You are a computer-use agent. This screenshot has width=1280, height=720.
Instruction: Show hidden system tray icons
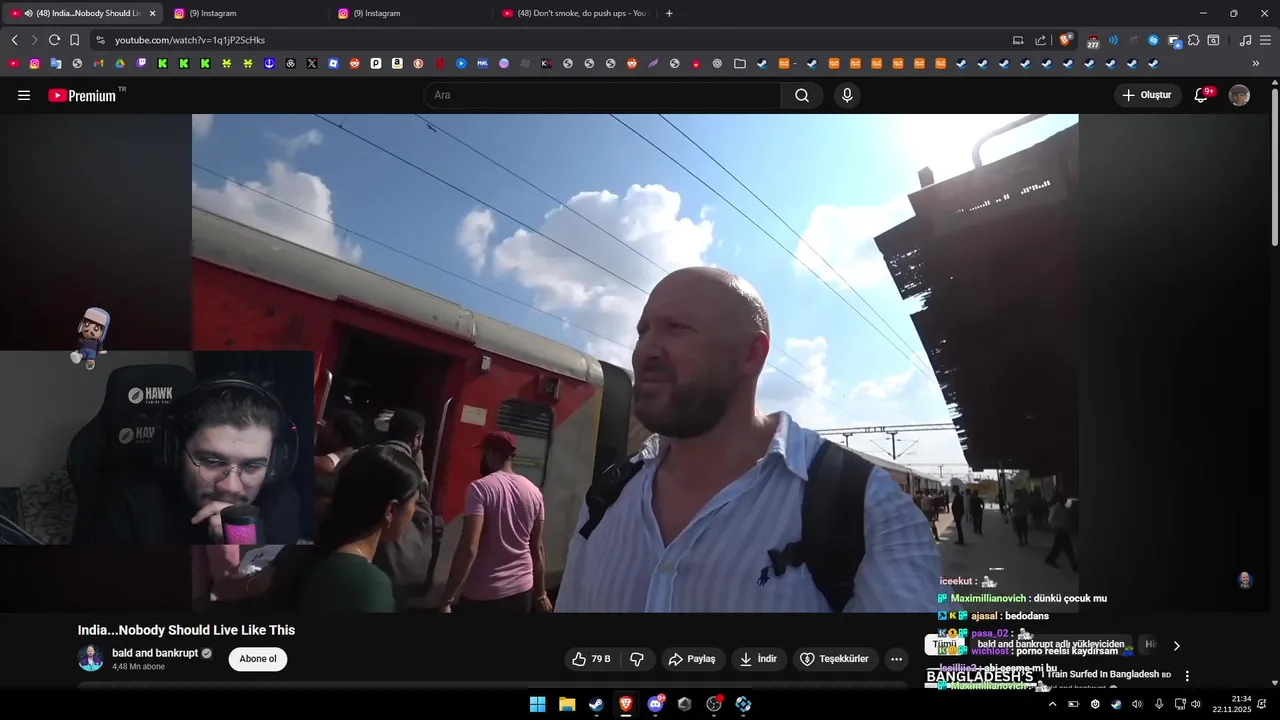pos(1052,704)
